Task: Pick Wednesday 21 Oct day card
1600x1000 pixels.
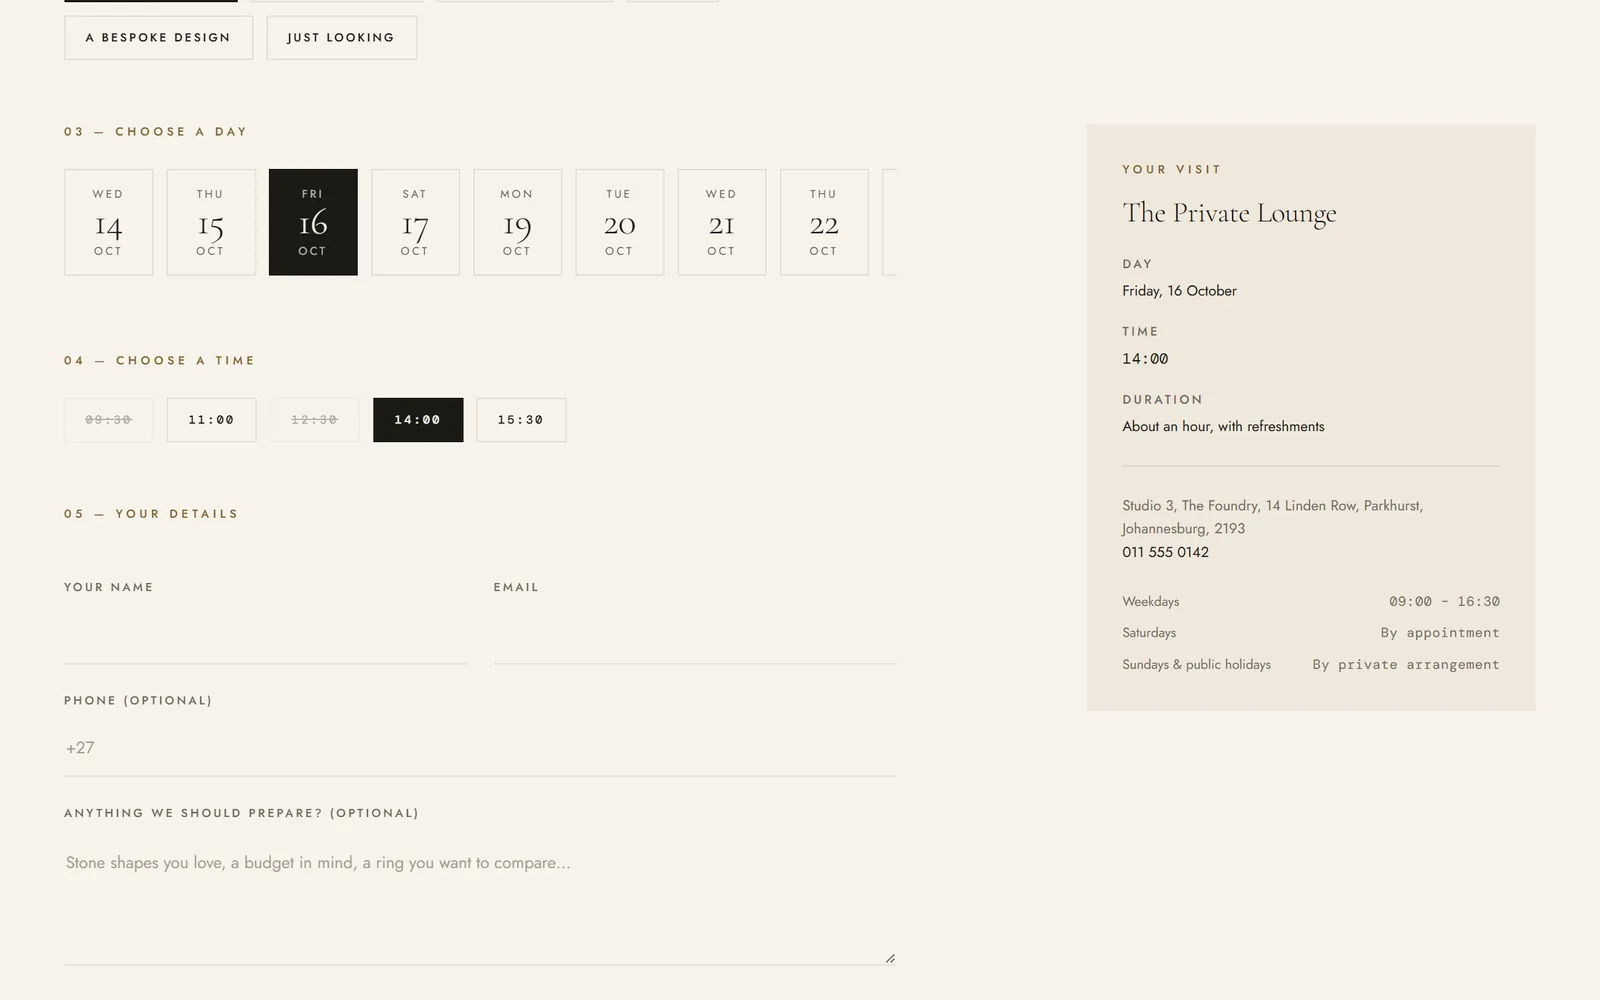Action: 721,222
